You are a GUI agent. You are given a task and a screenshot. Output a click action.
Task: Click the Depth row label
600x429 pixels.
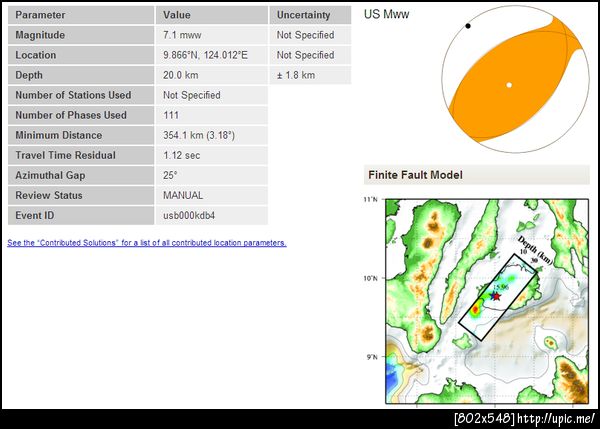tap(81, 75)
